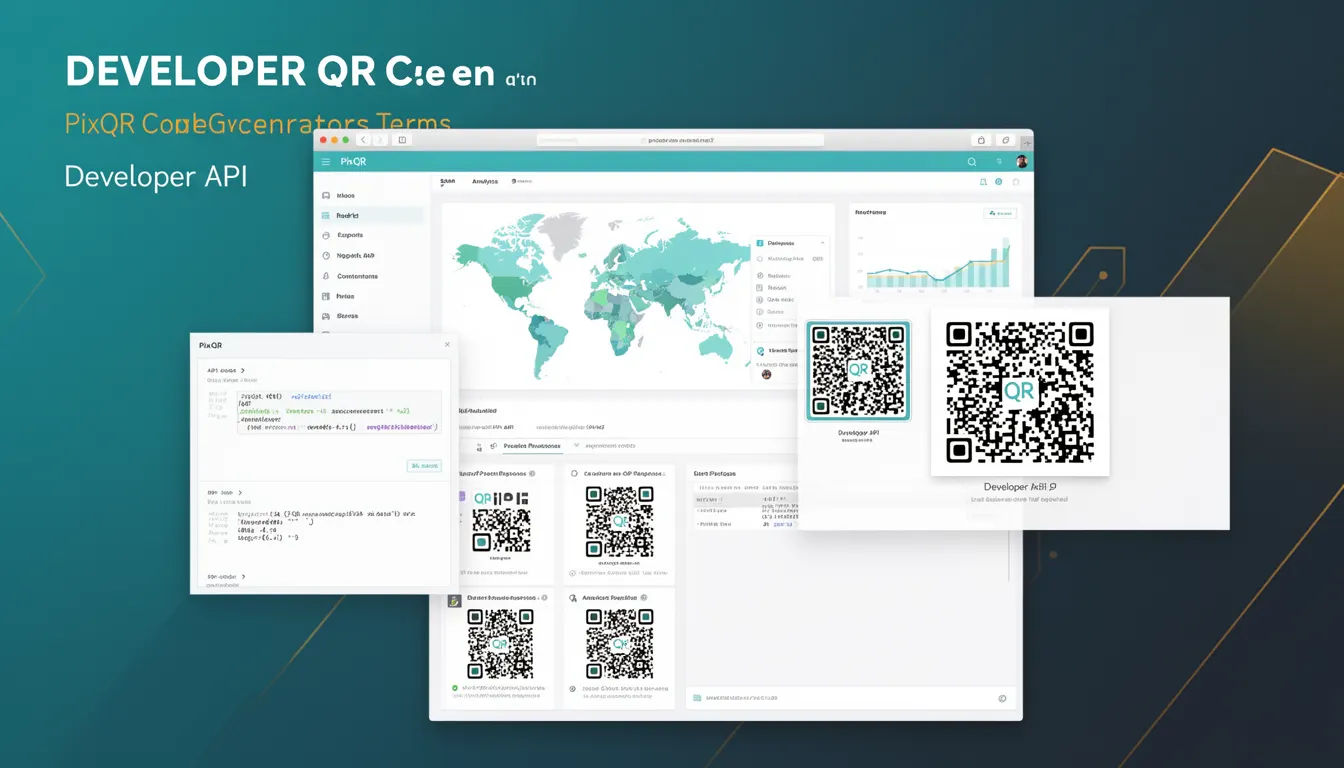Image resolution: width=1344 pixels, height=768 pixels.
Task: Switch to the Analytics tab
Action: (485, 182)
